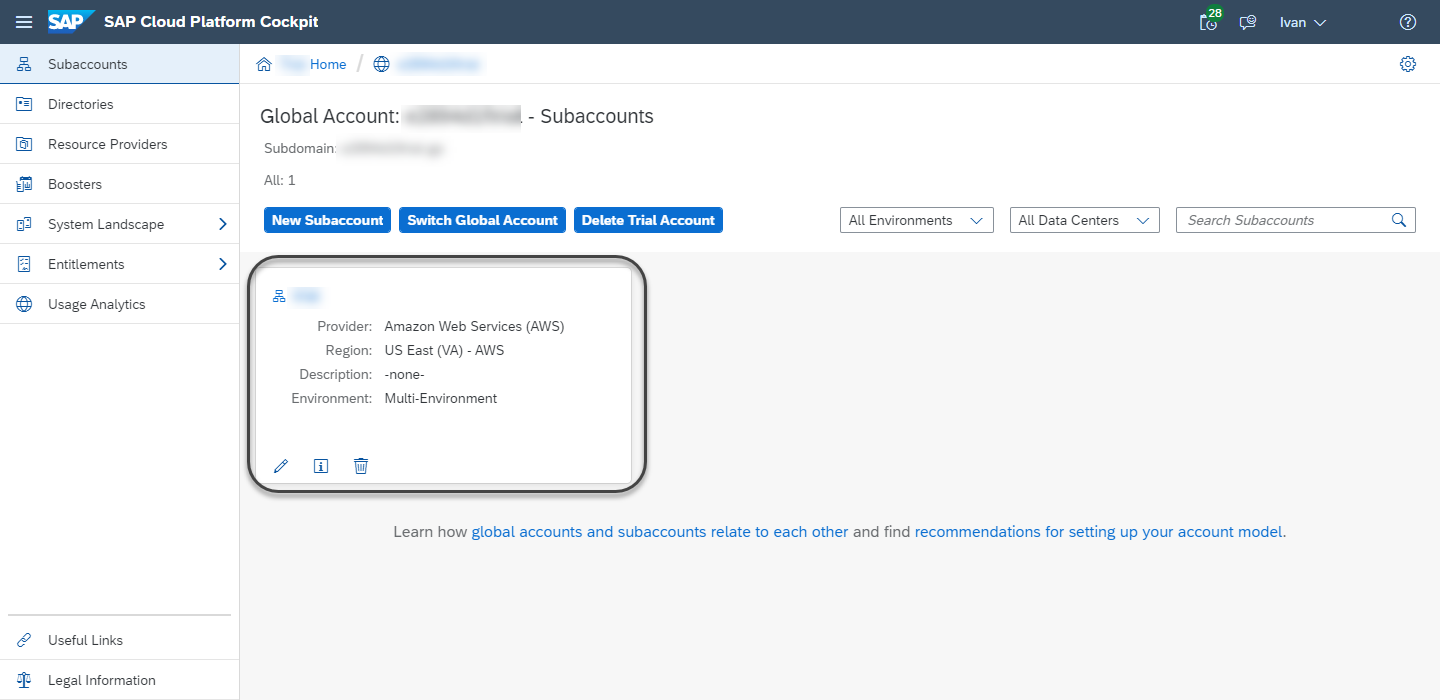
Task: Open Boosters in the sidebar
Action: click(x=120, y=184)
